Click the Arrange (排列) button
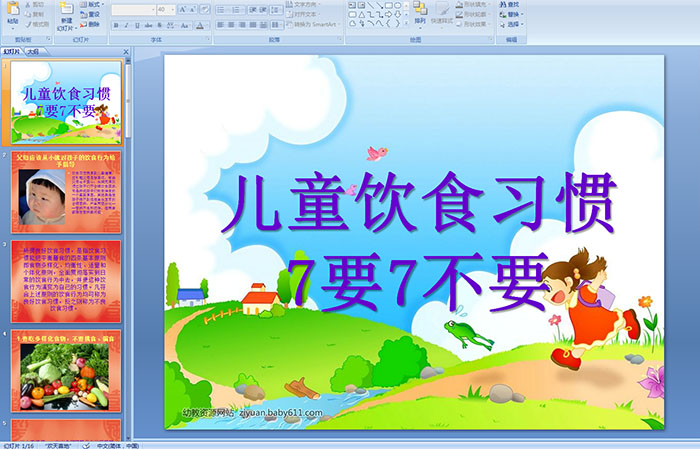700x449 pixels. (420, 13)
